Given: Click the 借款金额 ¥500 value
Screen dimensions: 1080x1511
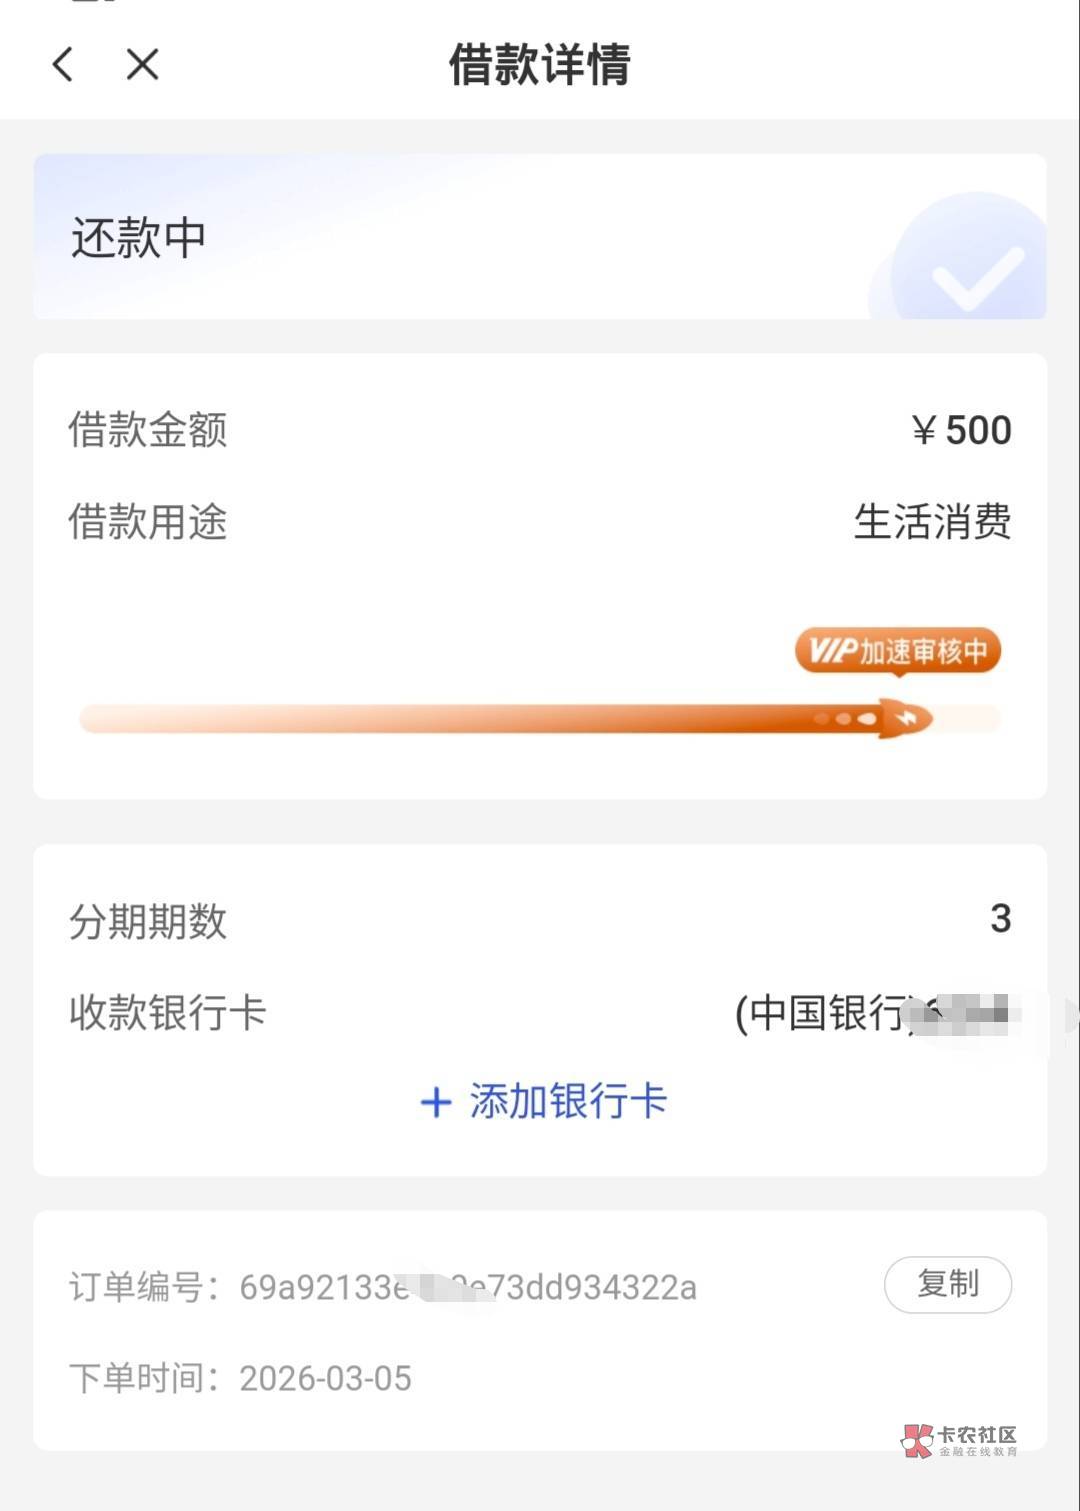Looking at the screenshot, I should [x=961, y=430].
